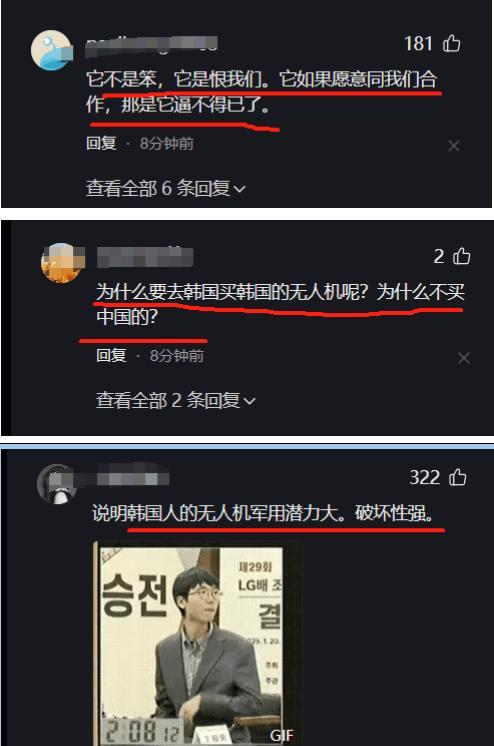Reply to the first comment via 回复

(101, 143)
